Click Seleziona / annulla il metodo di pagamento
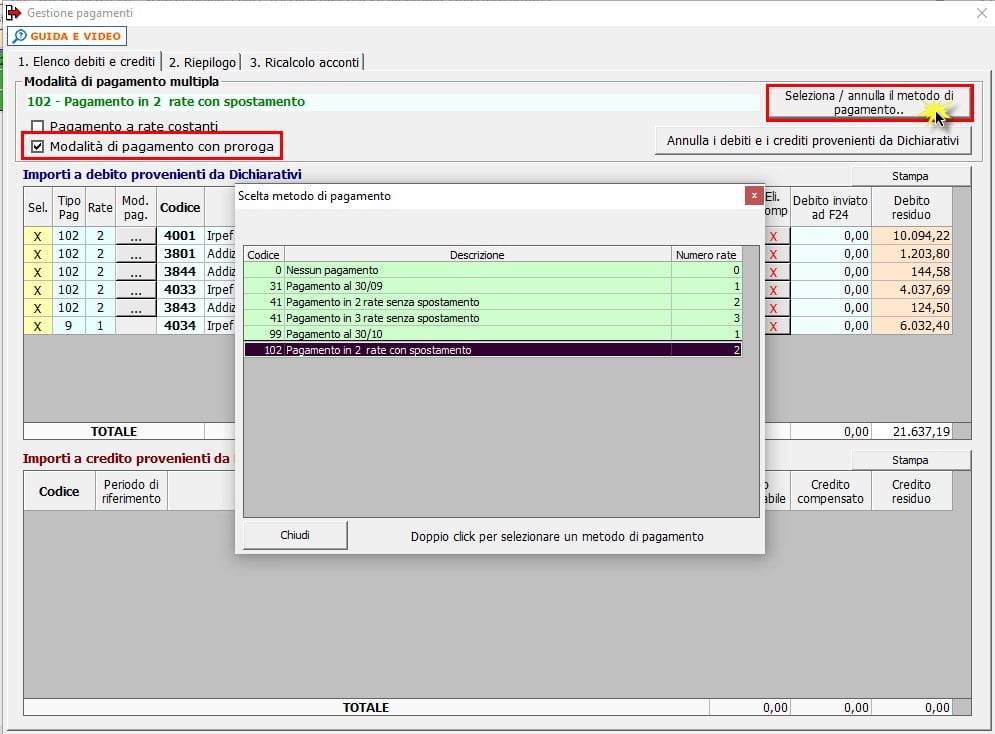995x734 pixels. pos(869,103)
